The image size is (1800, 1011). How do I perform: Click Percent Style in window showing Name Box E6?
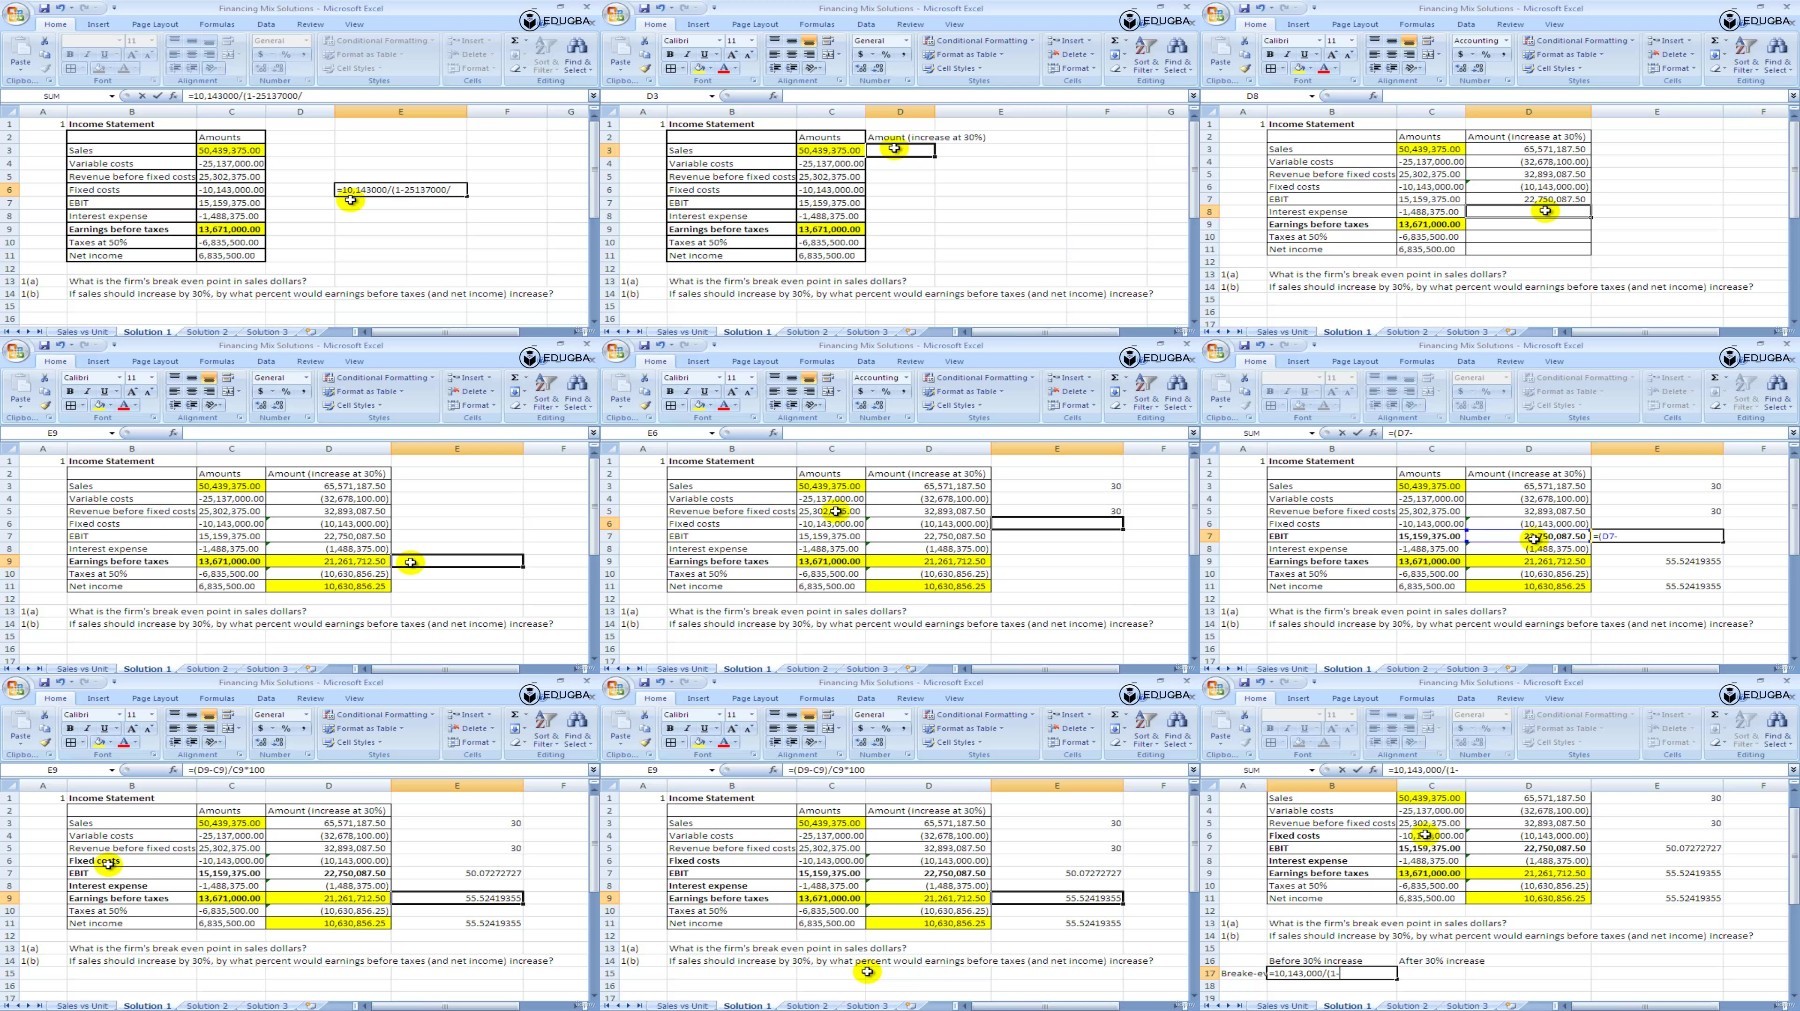click(886, 392)
